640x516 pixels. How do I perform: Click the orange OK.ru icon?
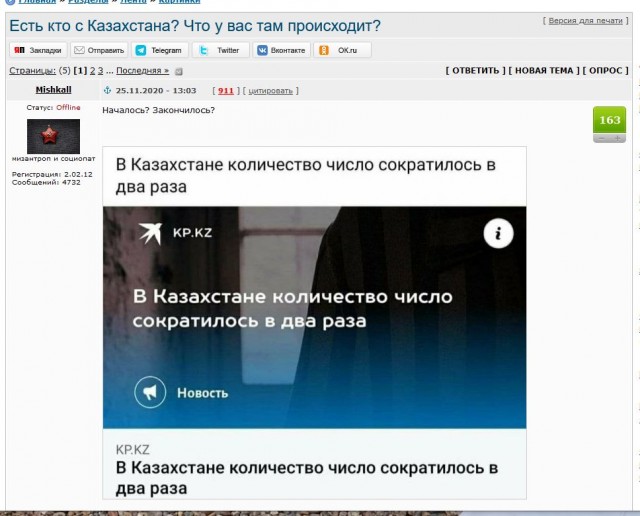(x=324, y=50)
